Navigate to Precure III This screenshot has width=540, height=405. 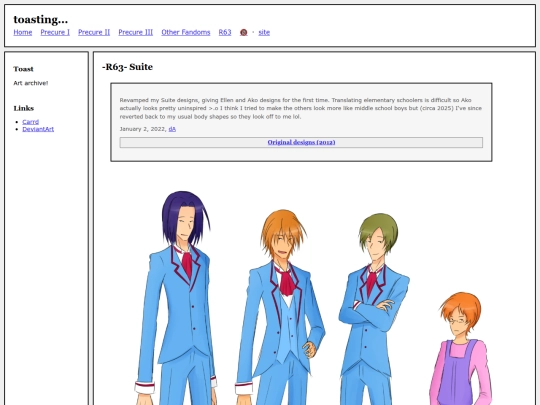136,32
